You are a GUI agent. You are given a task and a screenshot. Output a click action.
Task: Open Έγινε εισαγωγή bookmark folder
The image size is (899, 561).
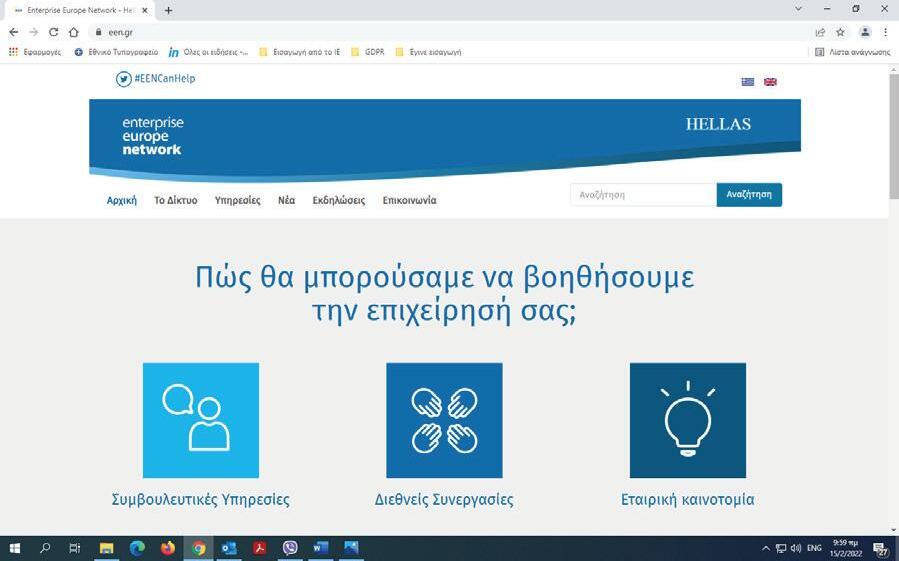pyautogui.click(x=428, y=52)
